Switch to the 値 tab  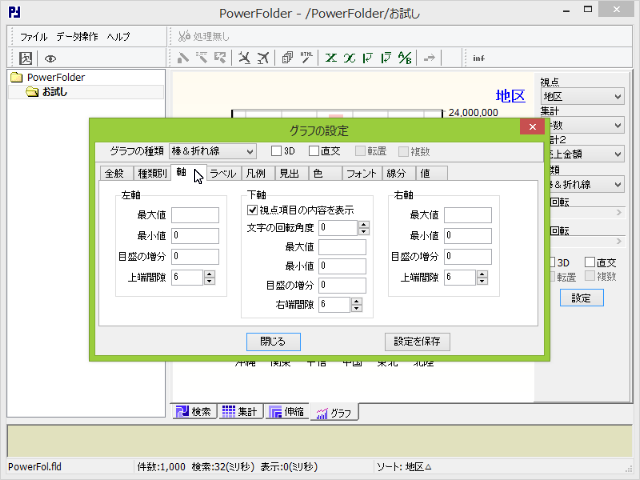pyautogui.click(x=431, y=173)
